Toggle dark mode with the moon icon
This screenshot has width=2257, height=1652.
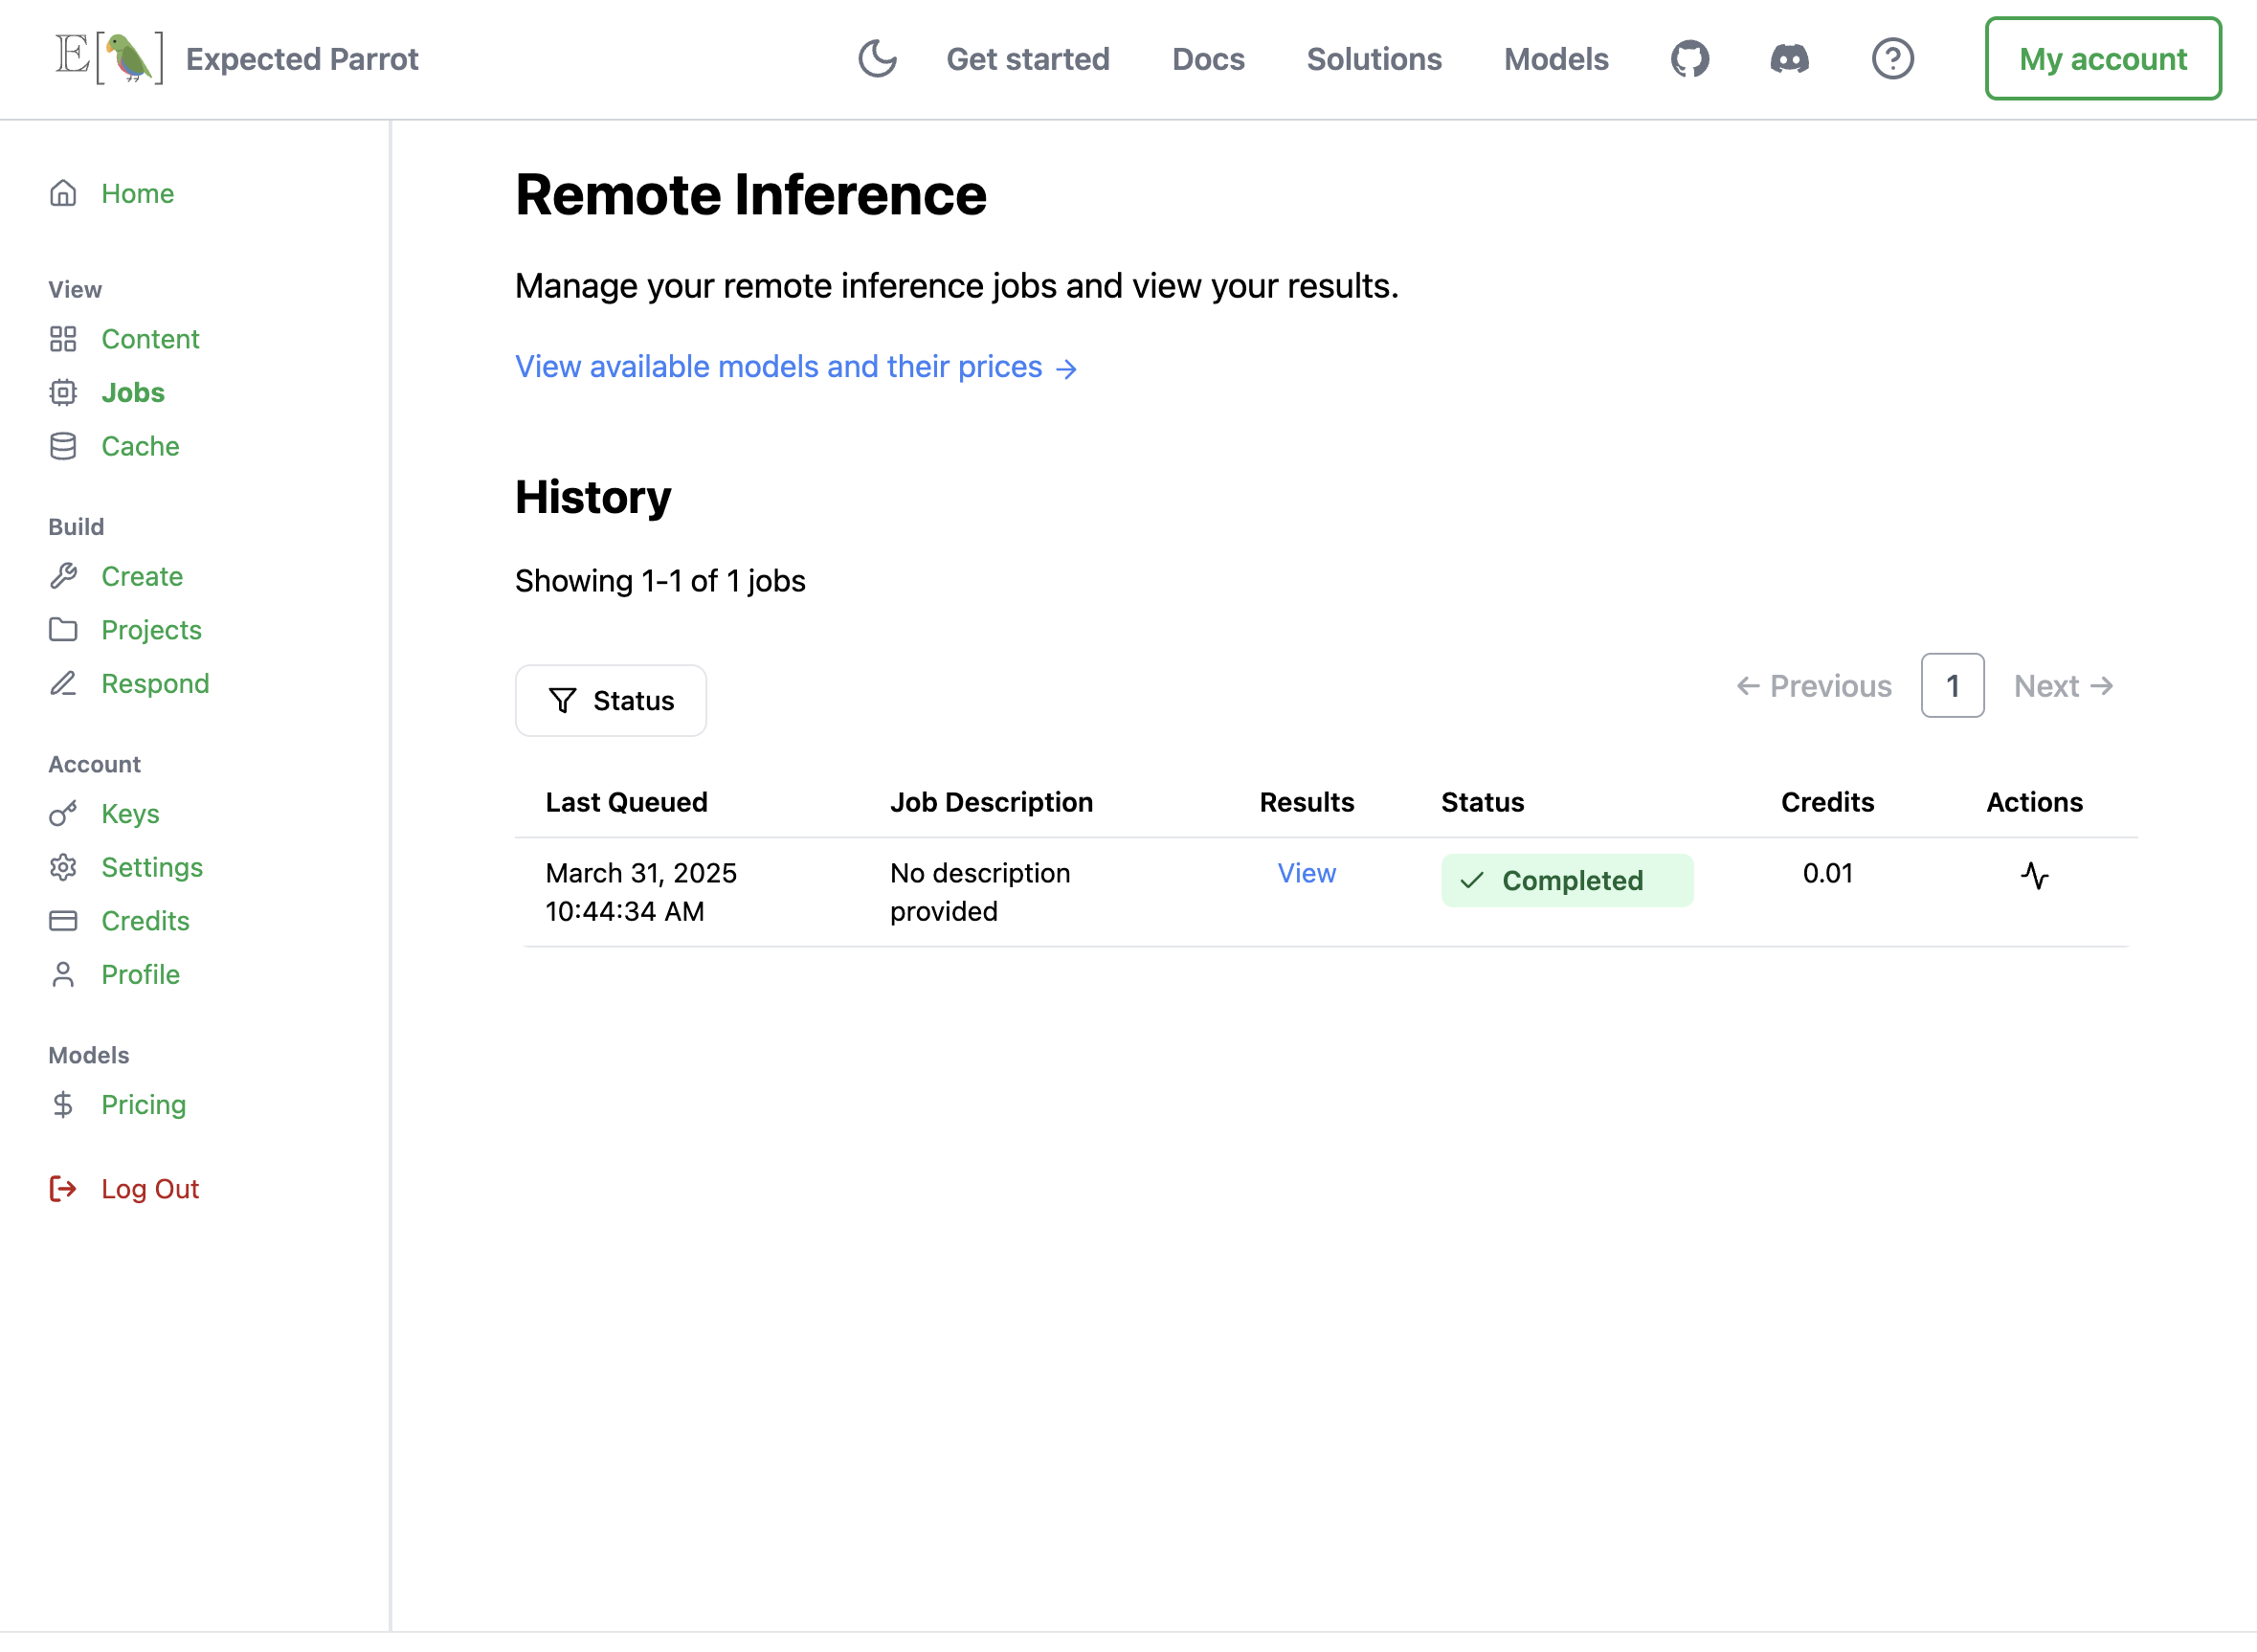click(878, 59)
